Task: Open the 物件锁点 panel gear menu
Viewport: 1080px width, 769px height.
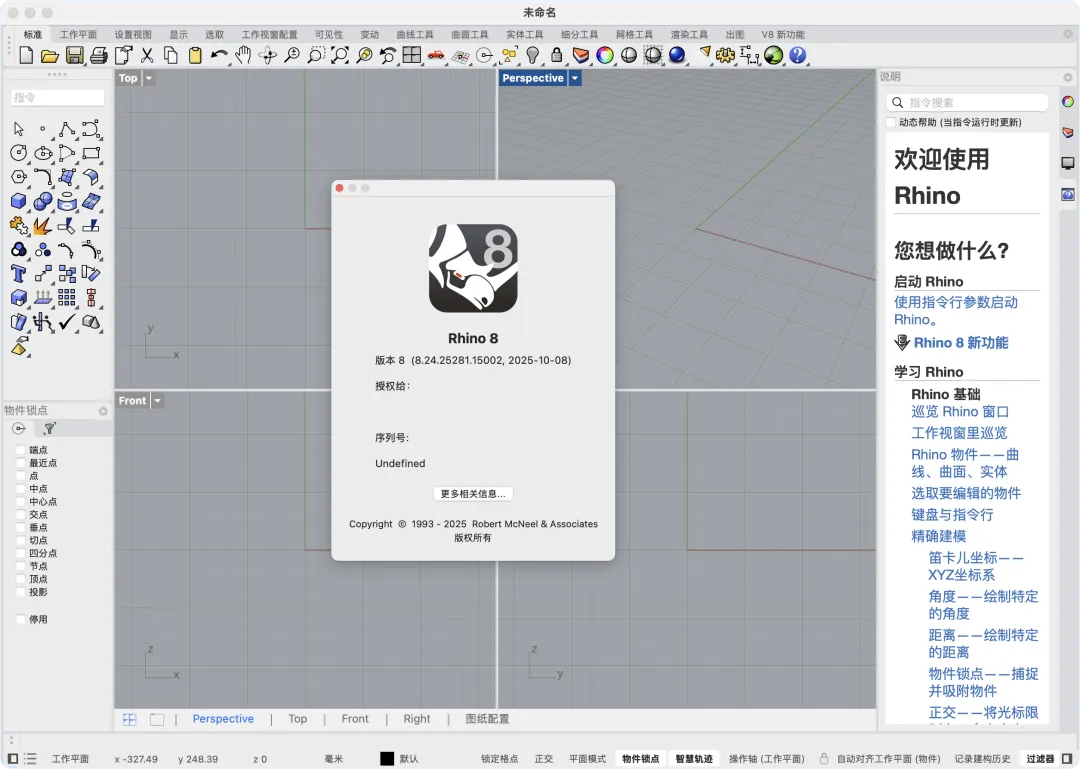Action: click(103, 411)
